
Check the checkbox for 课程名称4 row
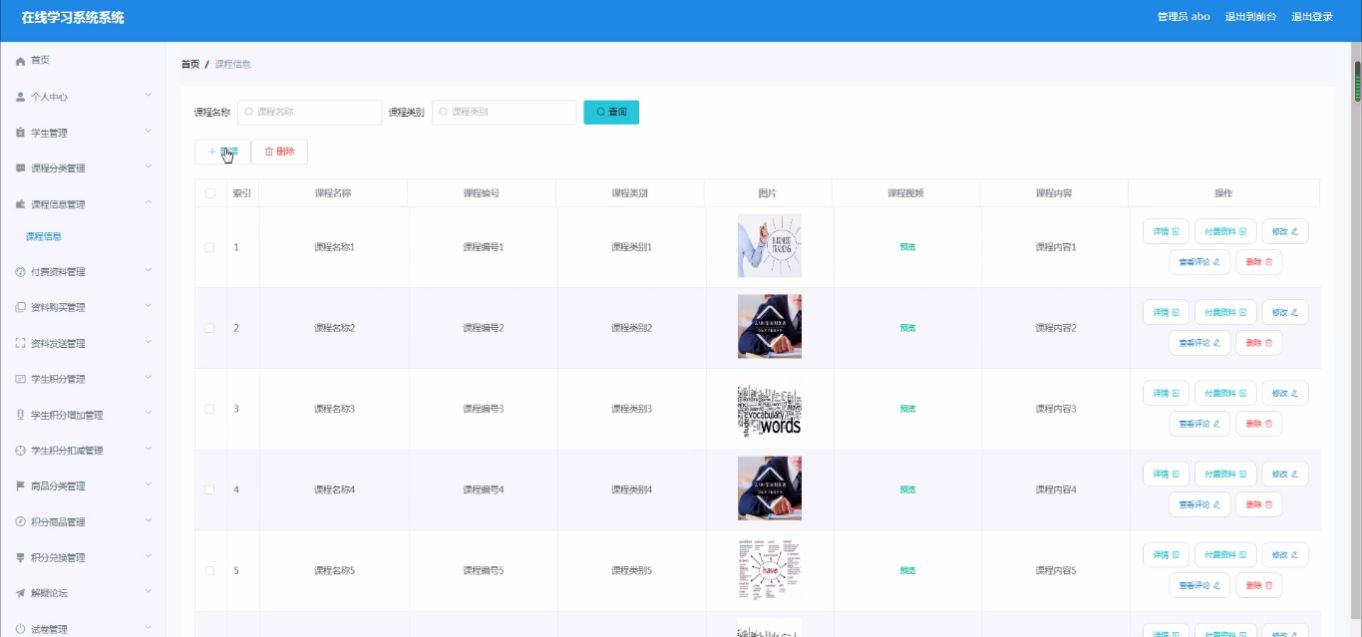point(210,490)
